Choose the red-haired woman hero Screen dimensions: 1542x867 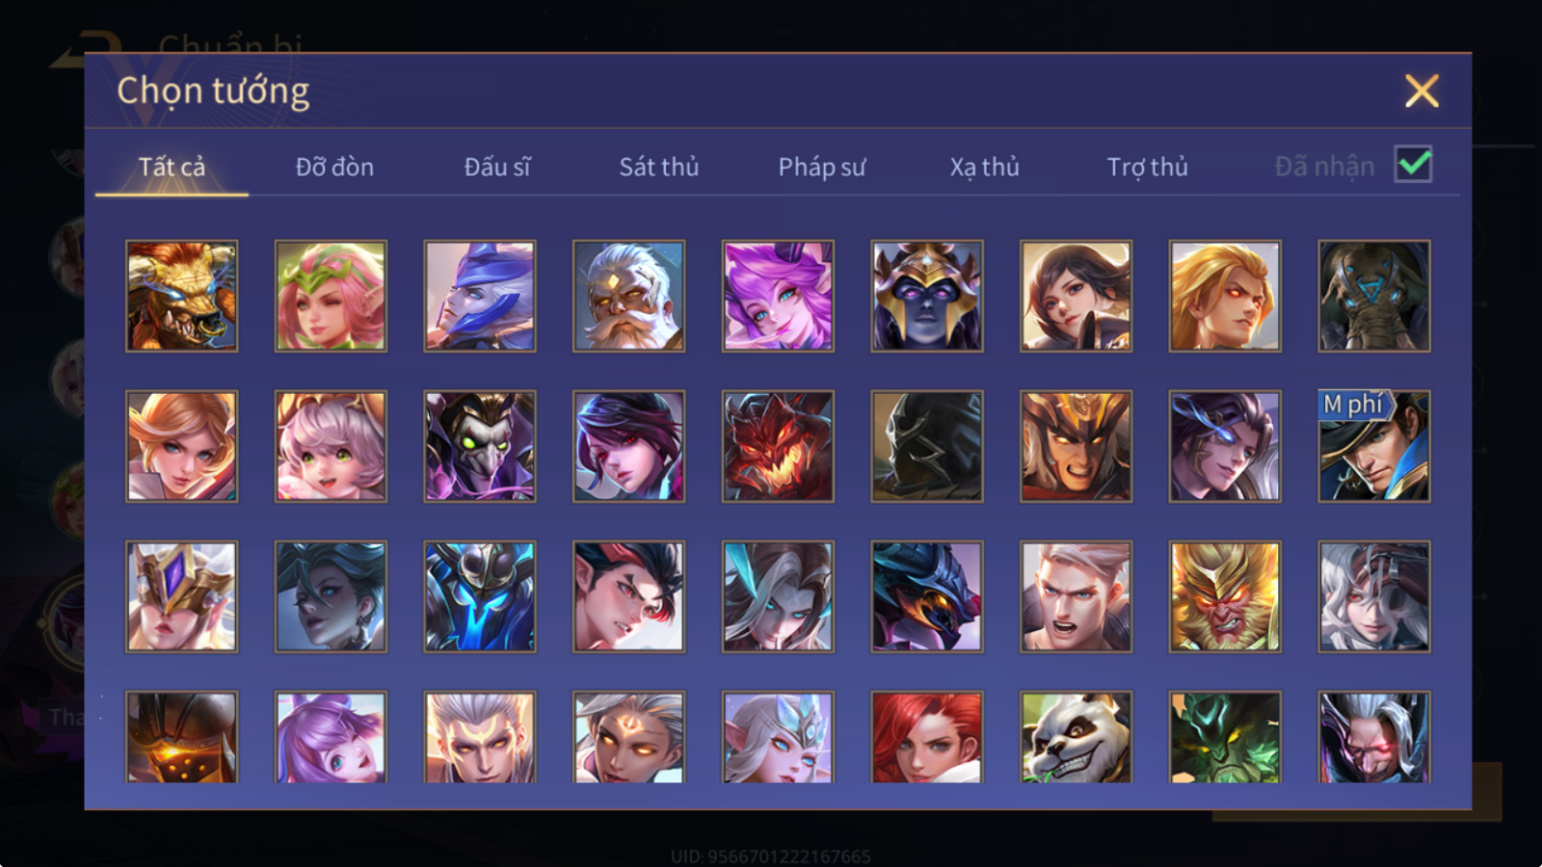click(x=927, y=737)
